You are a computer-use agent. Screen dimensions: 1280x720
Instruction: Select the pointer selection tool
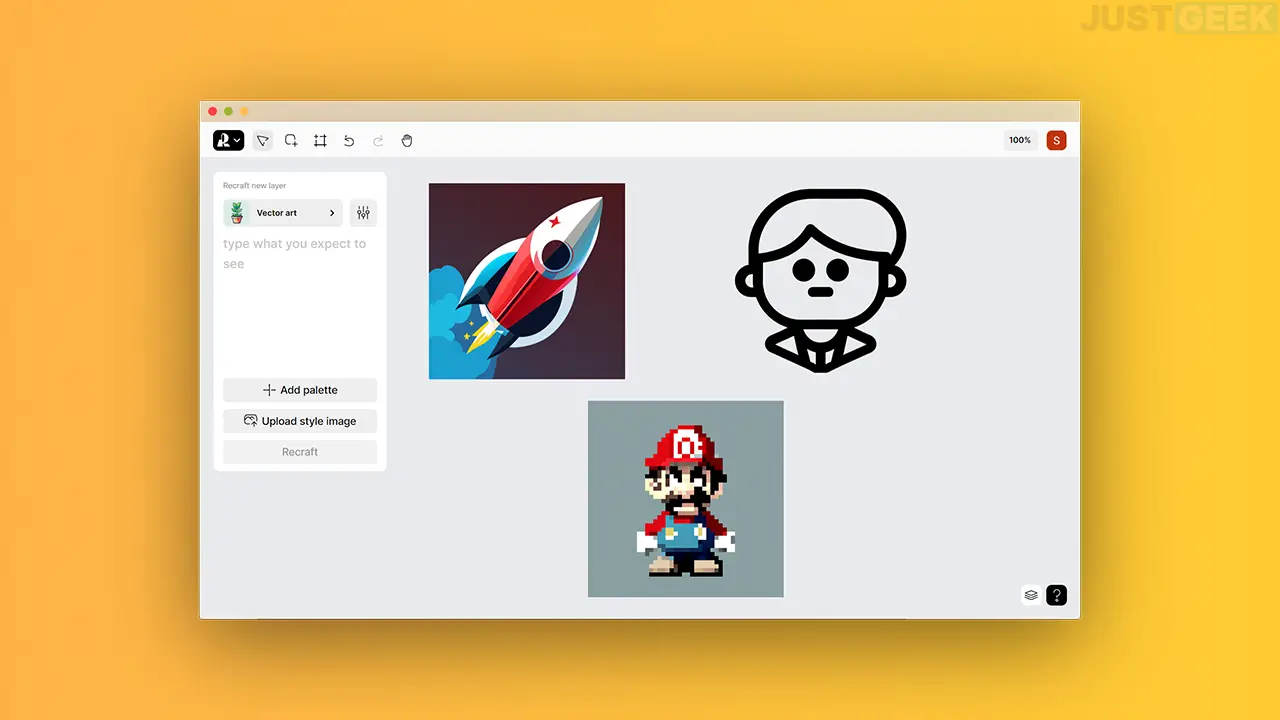pyautogui.click(x=262, y=141)
